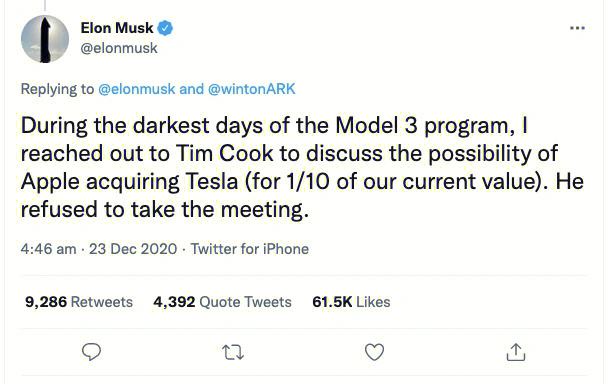View the 4,392 Quote Tweets list

click(x=222, y=302)
